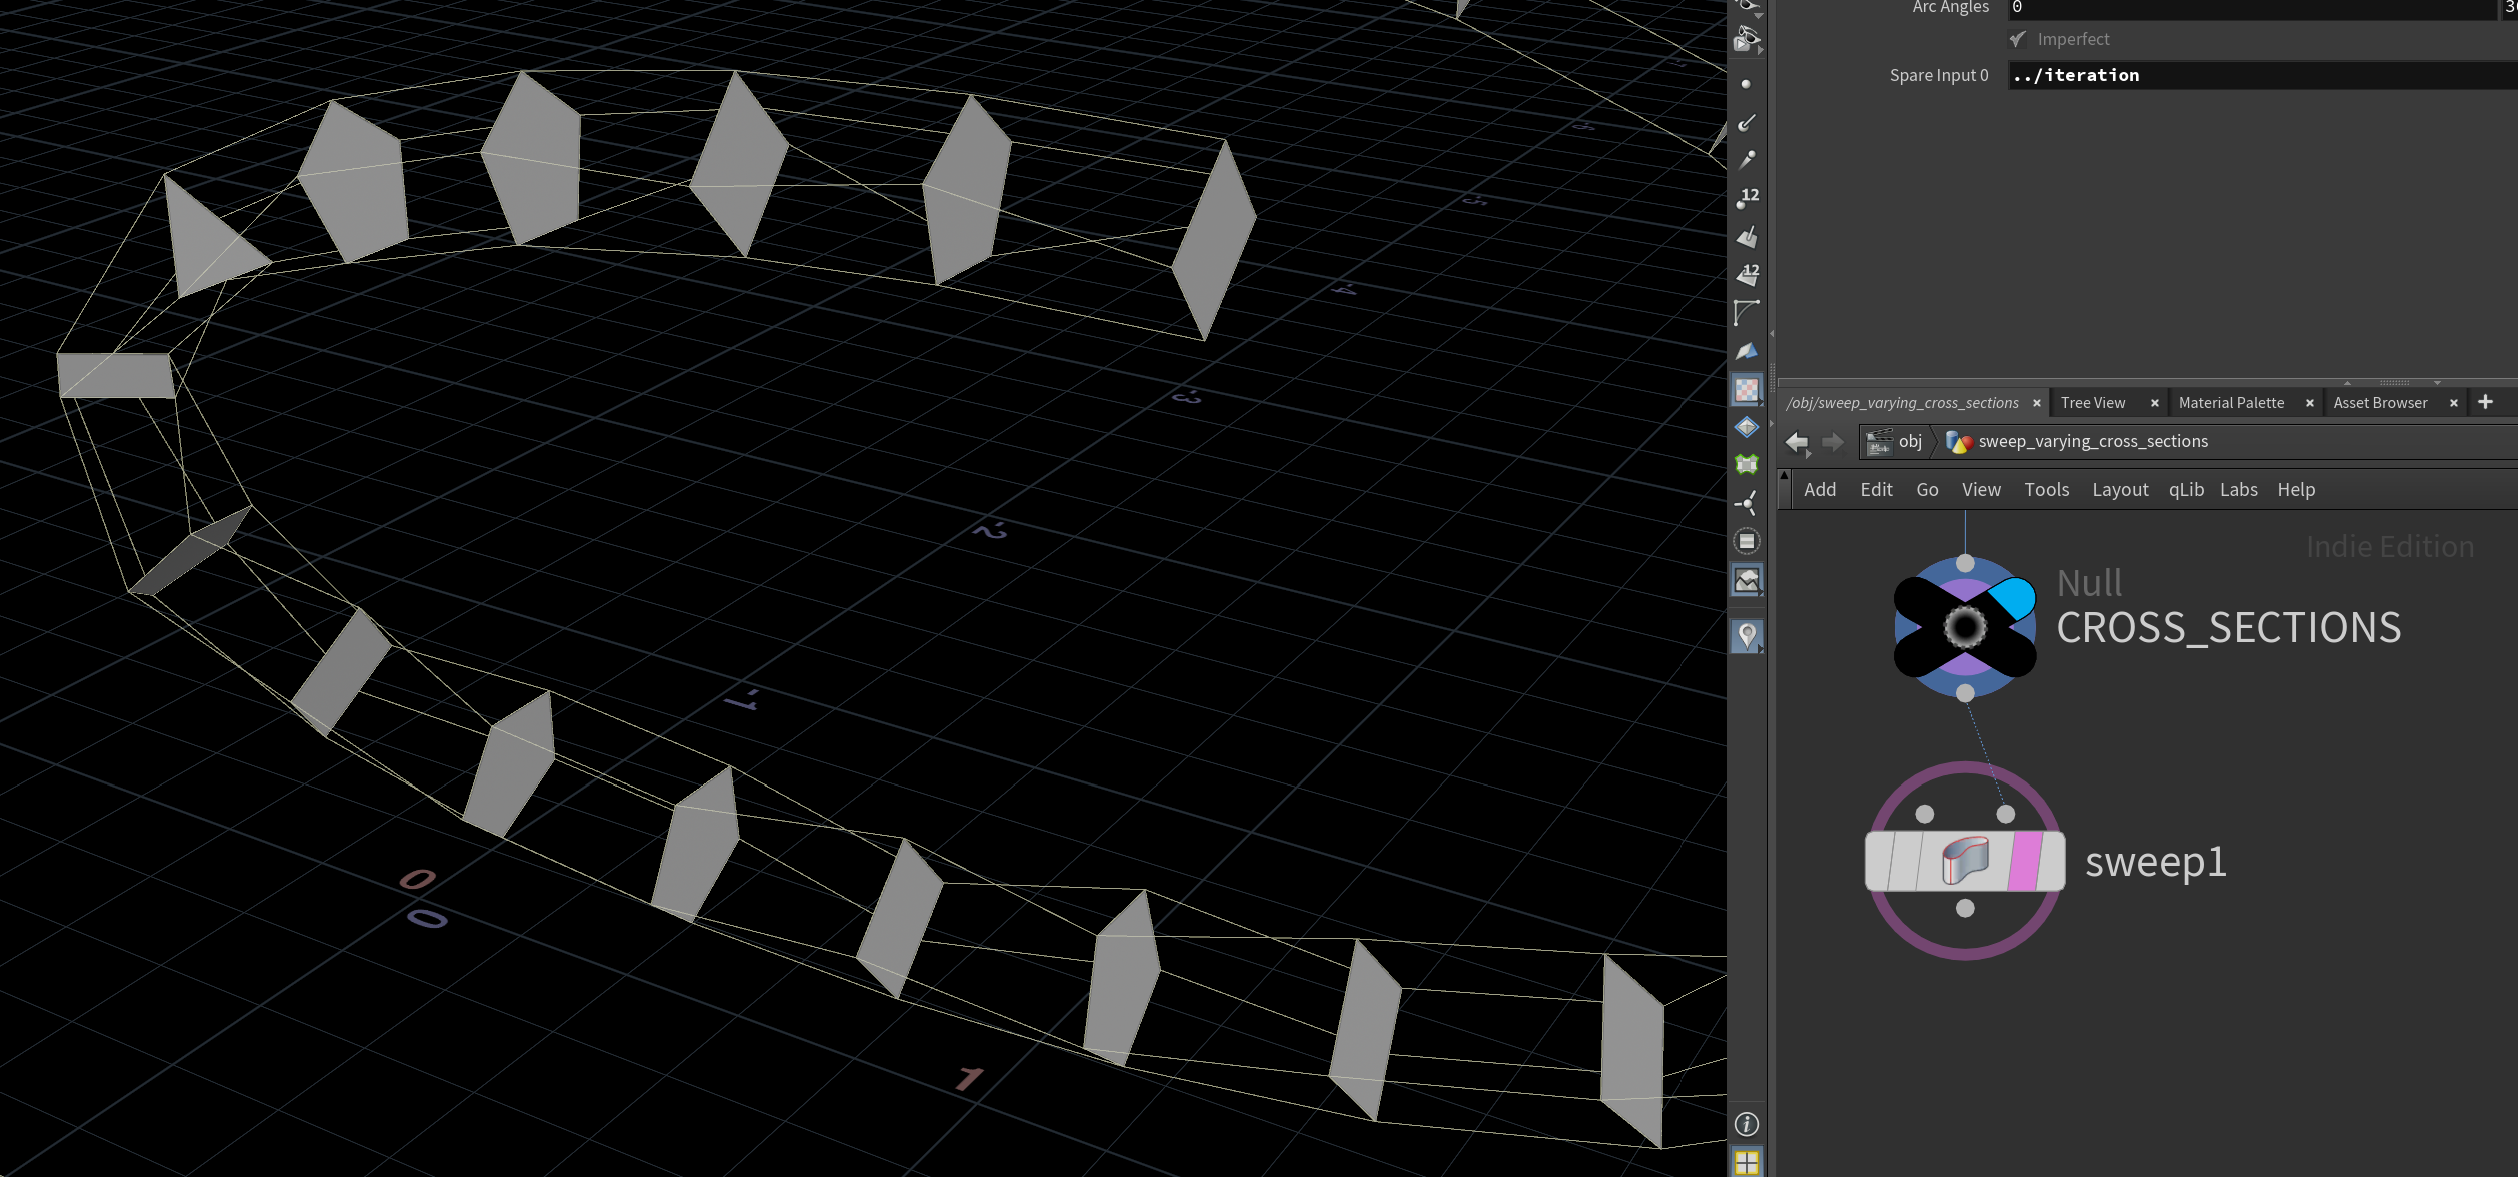Viewport: 2518px width, 1177px height.
Task: Toggle the checkered transparency display option
Action: click(x=1746, y=390)
